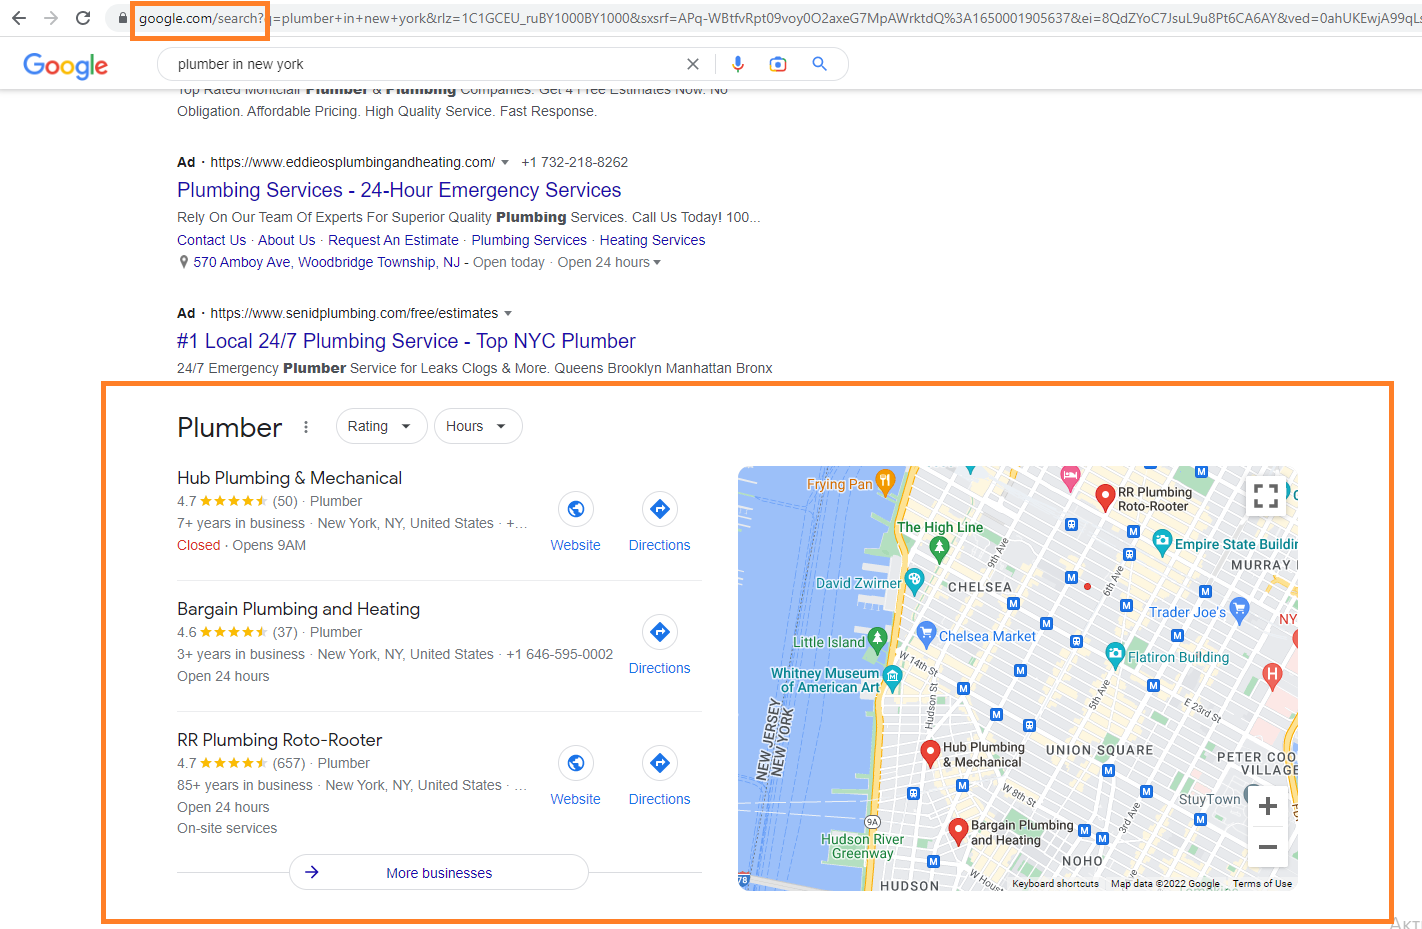Expand the eddiesplumbingandheating ad URL arrow
This screenshot has width=1422, height=929.
pyautogui.click(x=505, y=162)
